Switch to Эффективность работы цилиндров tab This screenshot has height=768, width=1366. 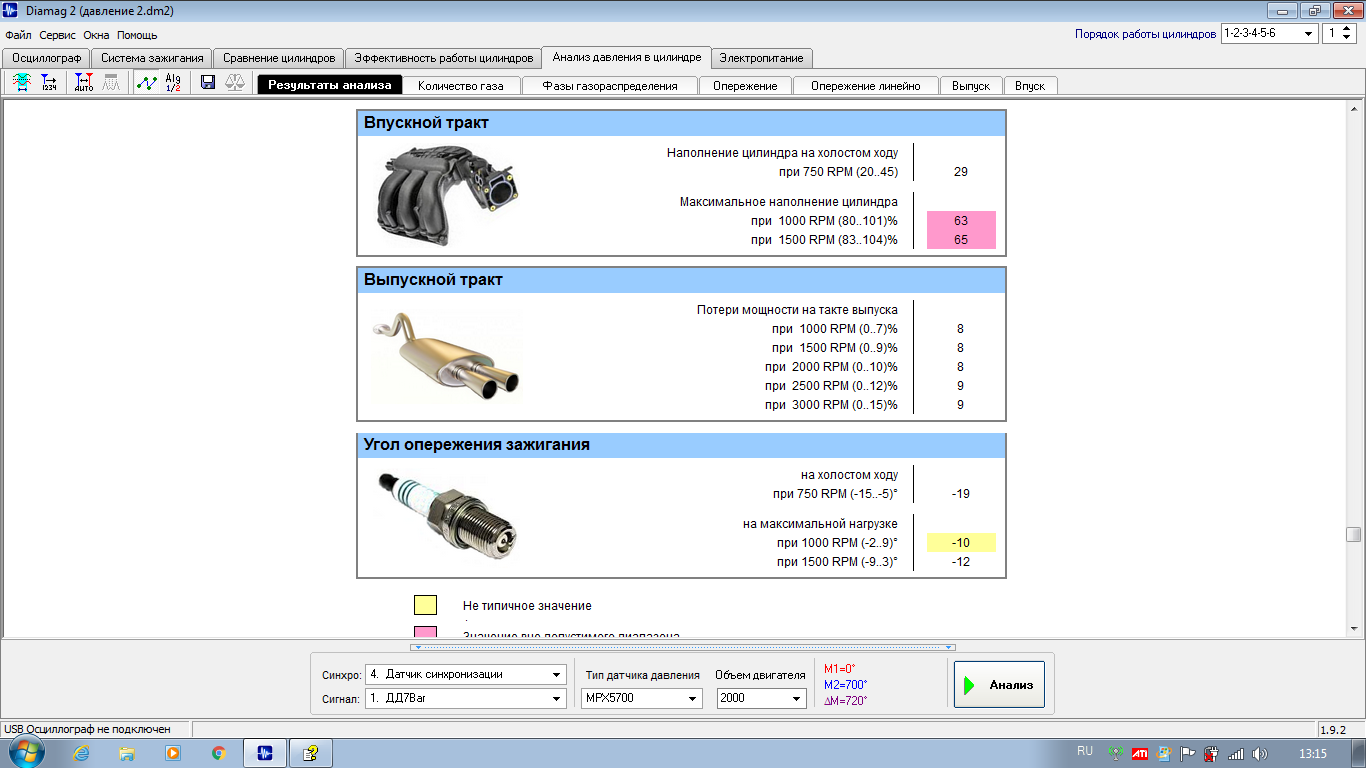[x=444, y=58]
